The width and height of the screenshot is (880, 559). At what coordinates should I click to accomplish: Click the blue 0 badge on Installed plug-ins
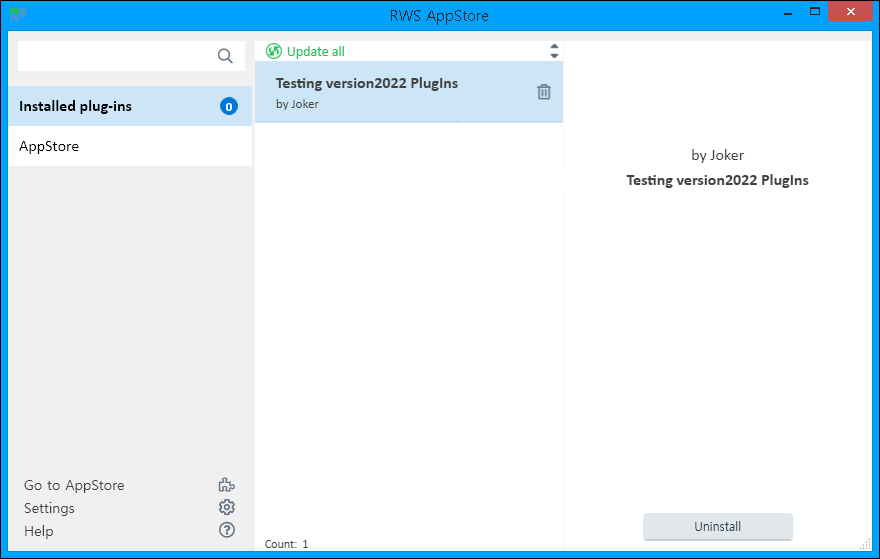228,106
